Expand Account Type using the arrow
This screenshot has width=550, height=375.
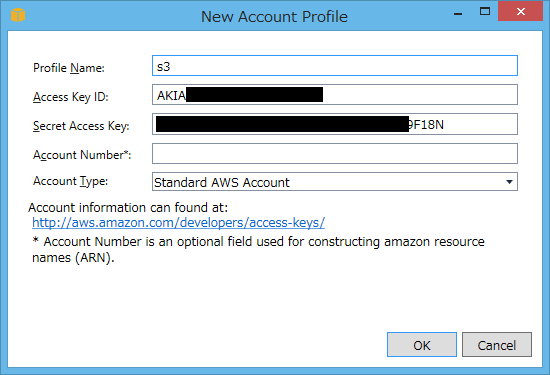coord(509,182)
